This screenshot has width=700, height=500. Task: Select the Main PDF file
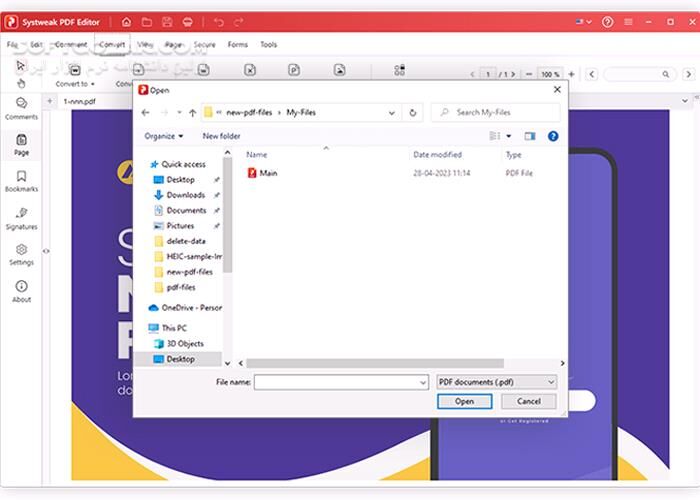coord(262,173)
